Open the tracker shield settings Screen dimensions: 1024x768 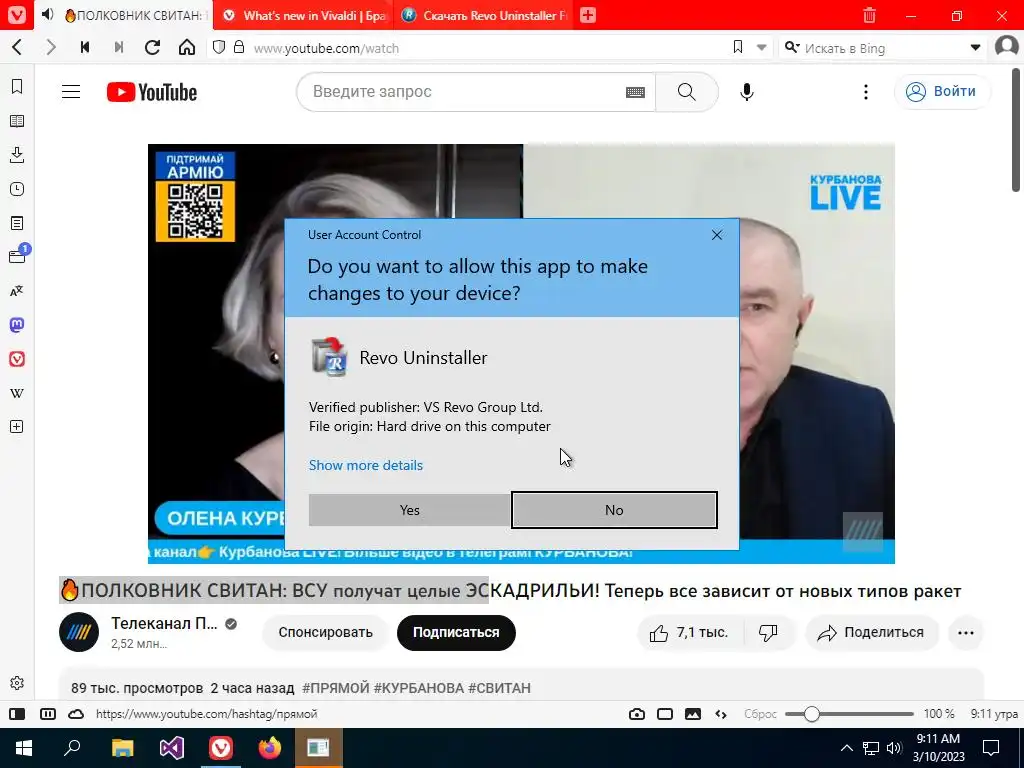pos(219,48)
